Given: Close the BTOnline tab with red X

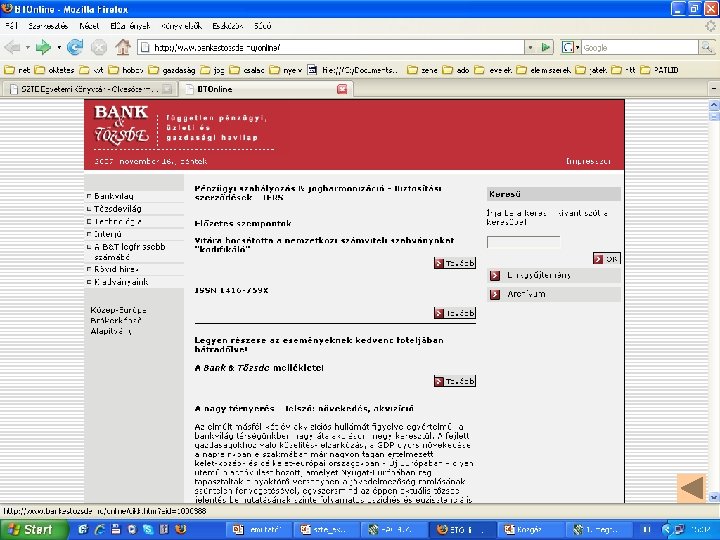Looking at the screenshot, I should click(x=342, y=89).
